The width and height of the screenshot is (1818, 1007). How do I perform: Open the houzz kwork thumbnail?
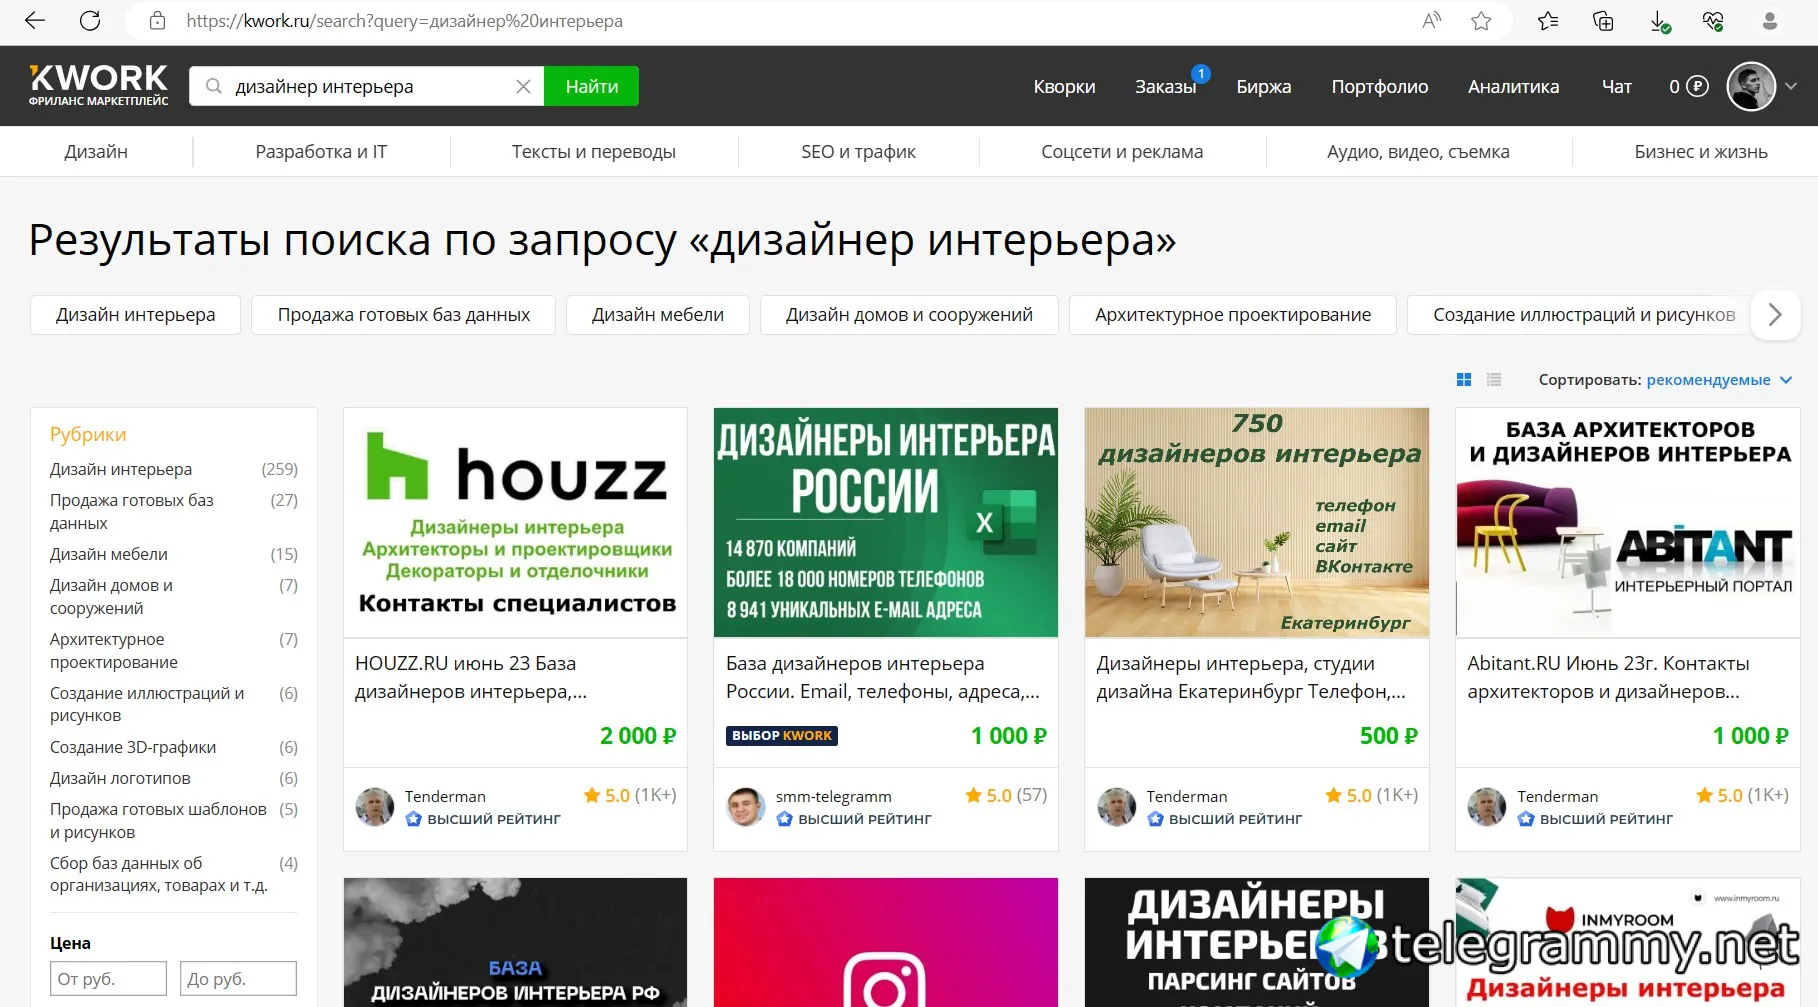click(515, 522)
